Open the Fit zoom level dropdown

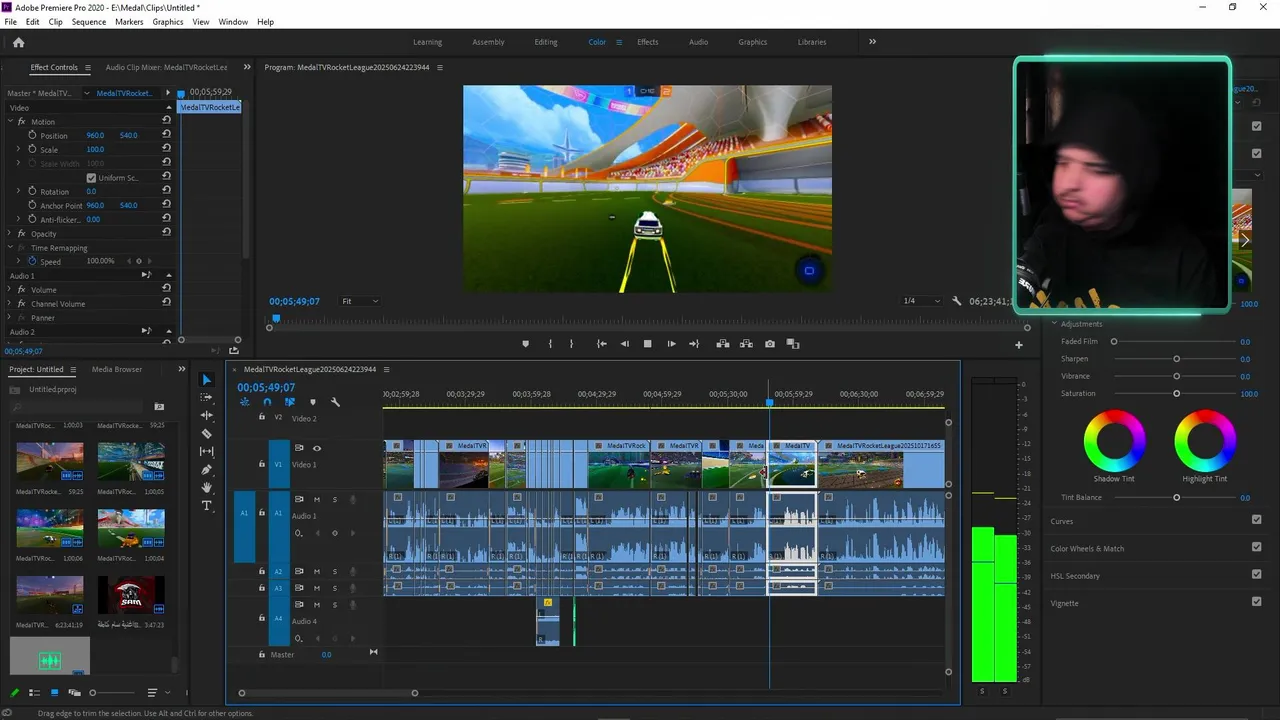click(360, 301)
